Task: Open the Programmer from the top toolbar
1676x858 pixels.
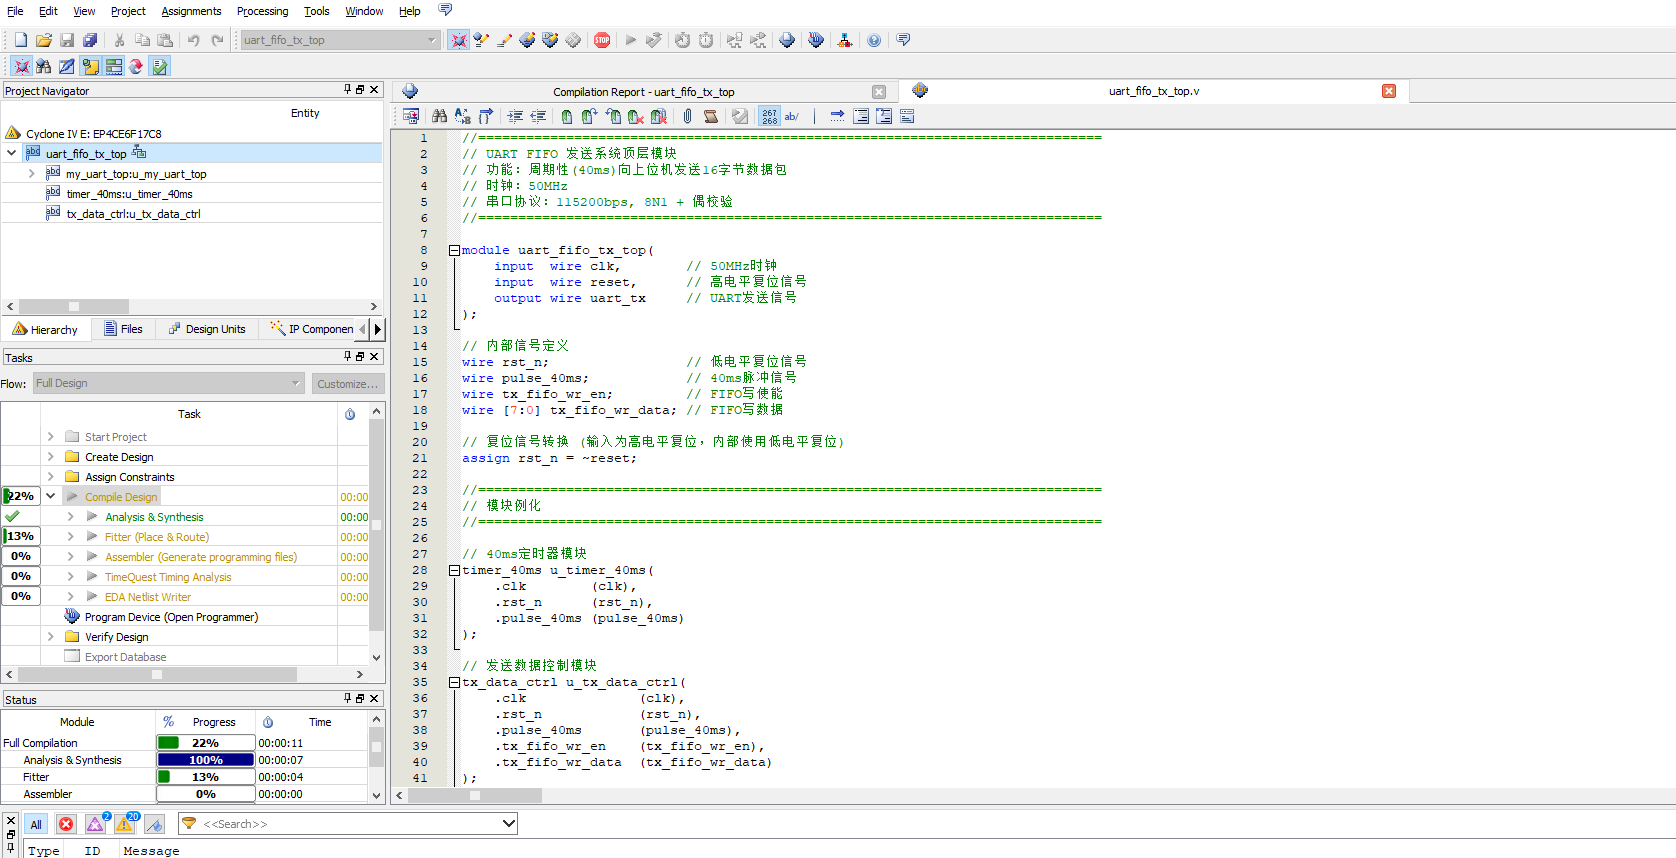Action: [x=815, y=40]
